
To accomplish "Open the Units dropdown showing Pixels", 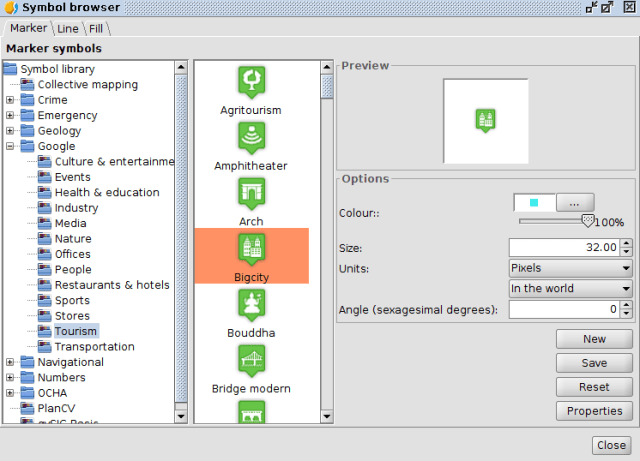I will pos(570,268).
